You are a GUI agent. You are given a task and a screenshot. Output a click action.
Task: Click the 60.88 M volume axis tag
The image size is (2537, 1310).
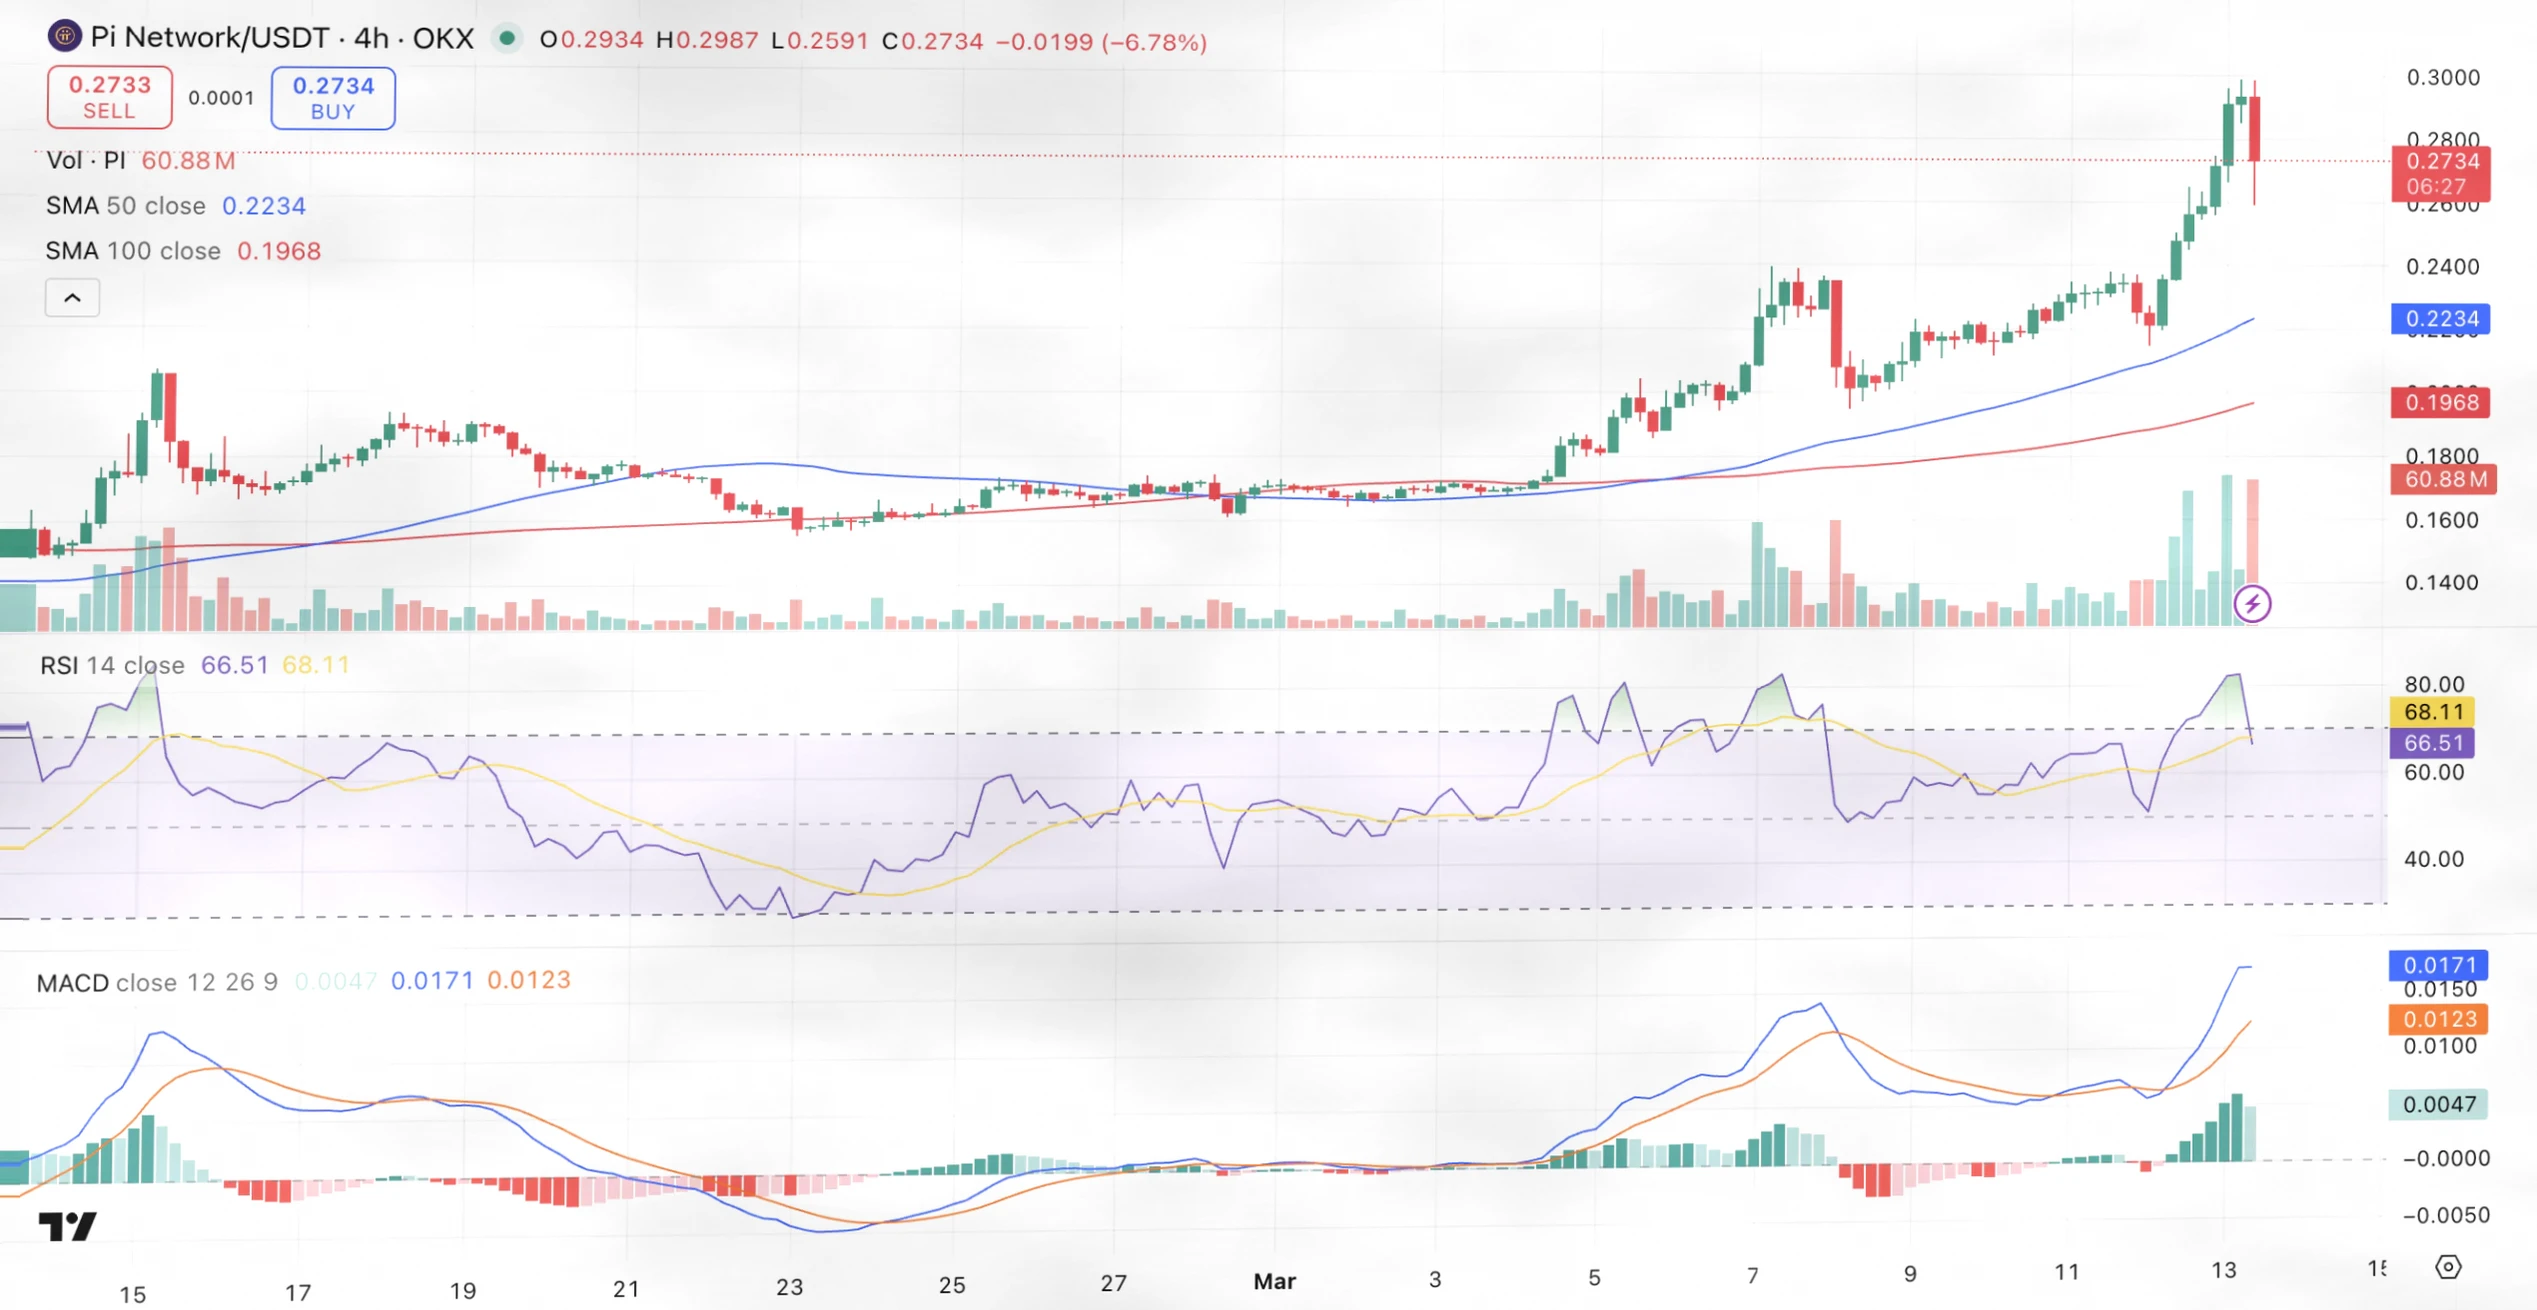2444,479
